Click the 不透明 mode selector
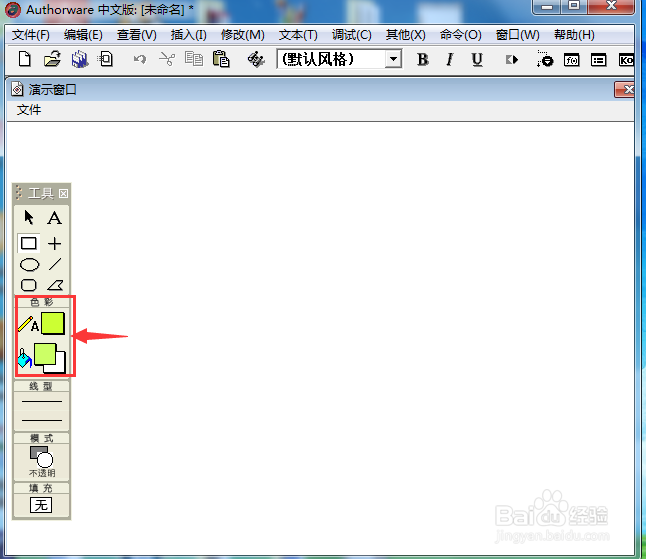Screen dimensions: 646x559 coord(42,462)
